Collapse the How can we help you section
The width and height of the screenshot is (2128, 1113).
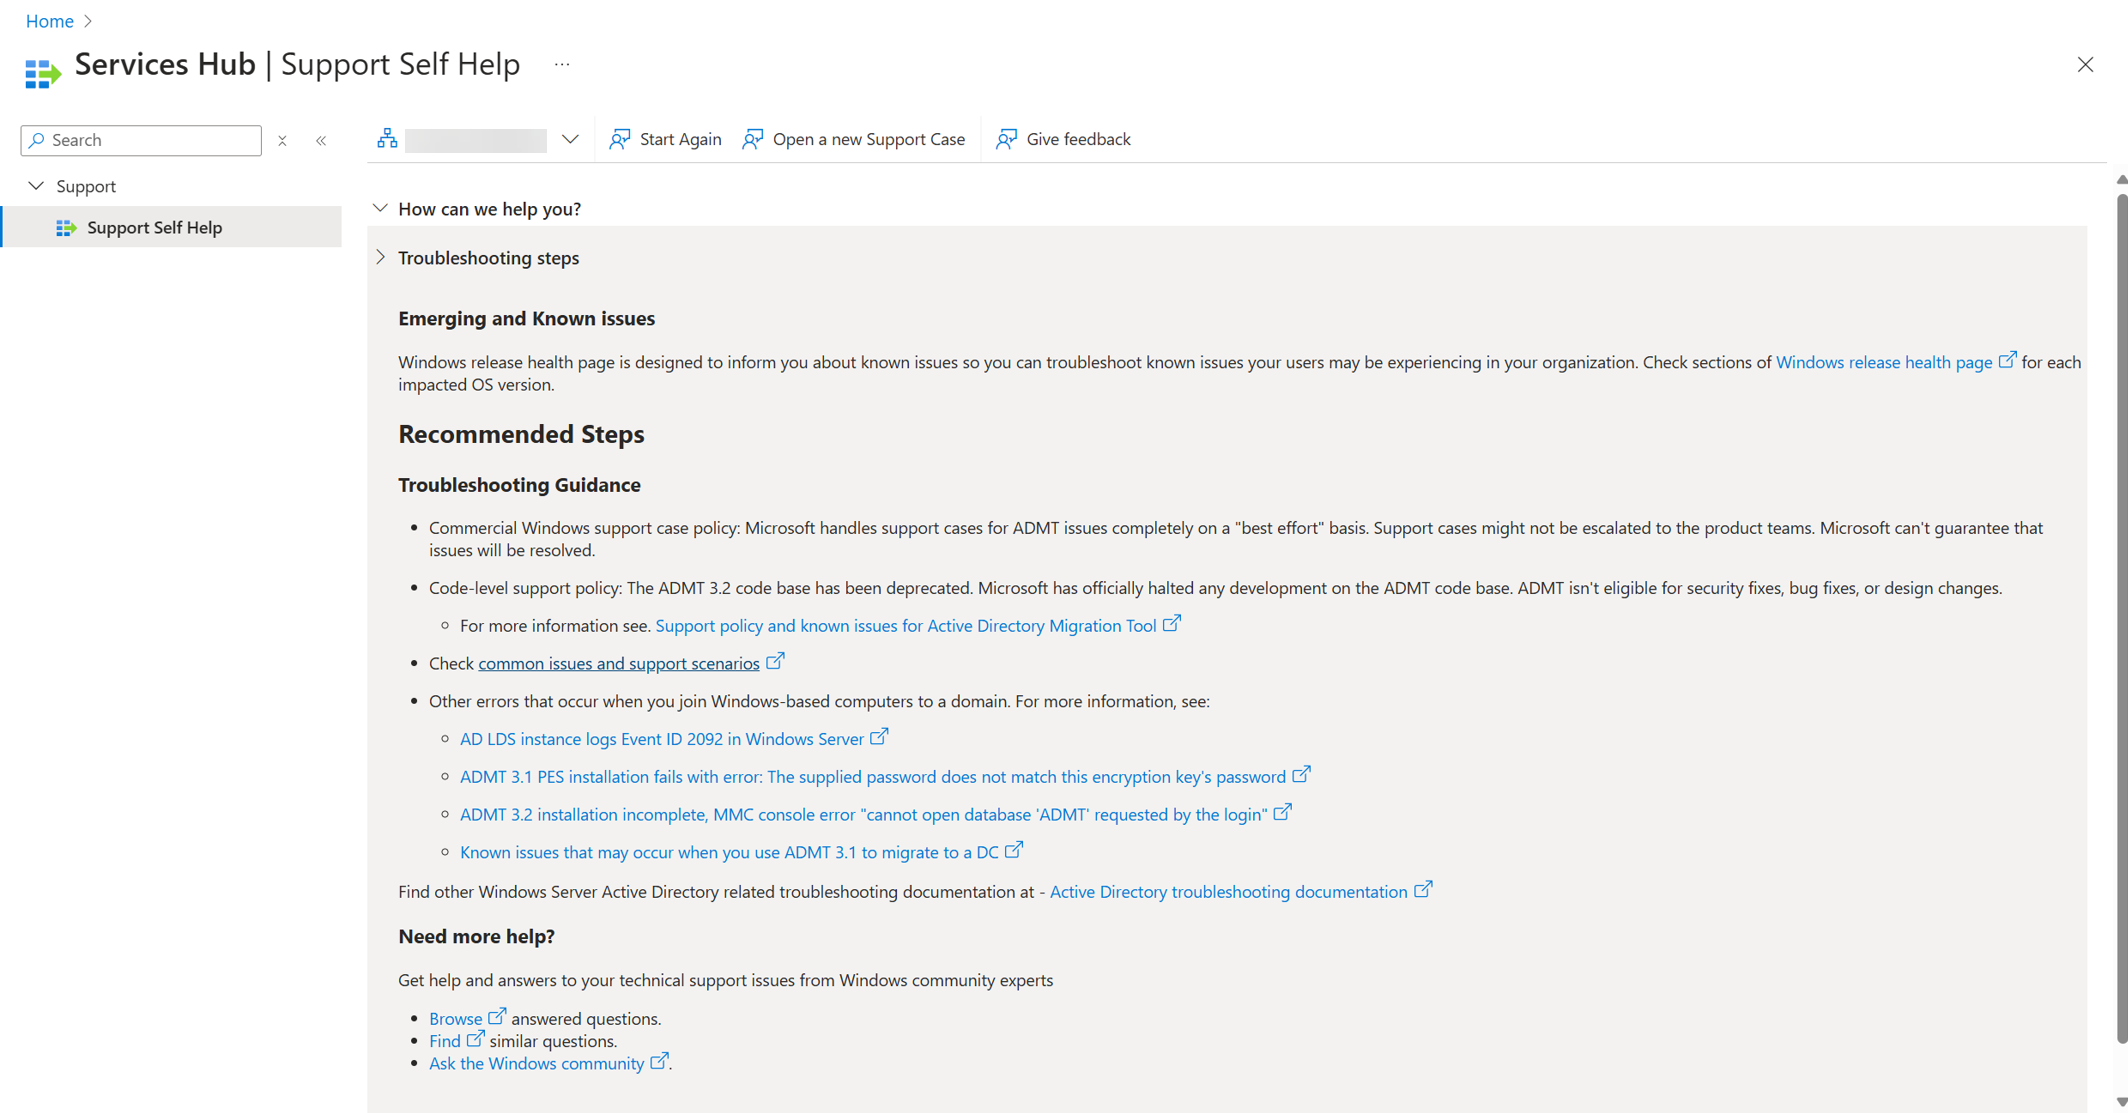[x=379, y=208]
